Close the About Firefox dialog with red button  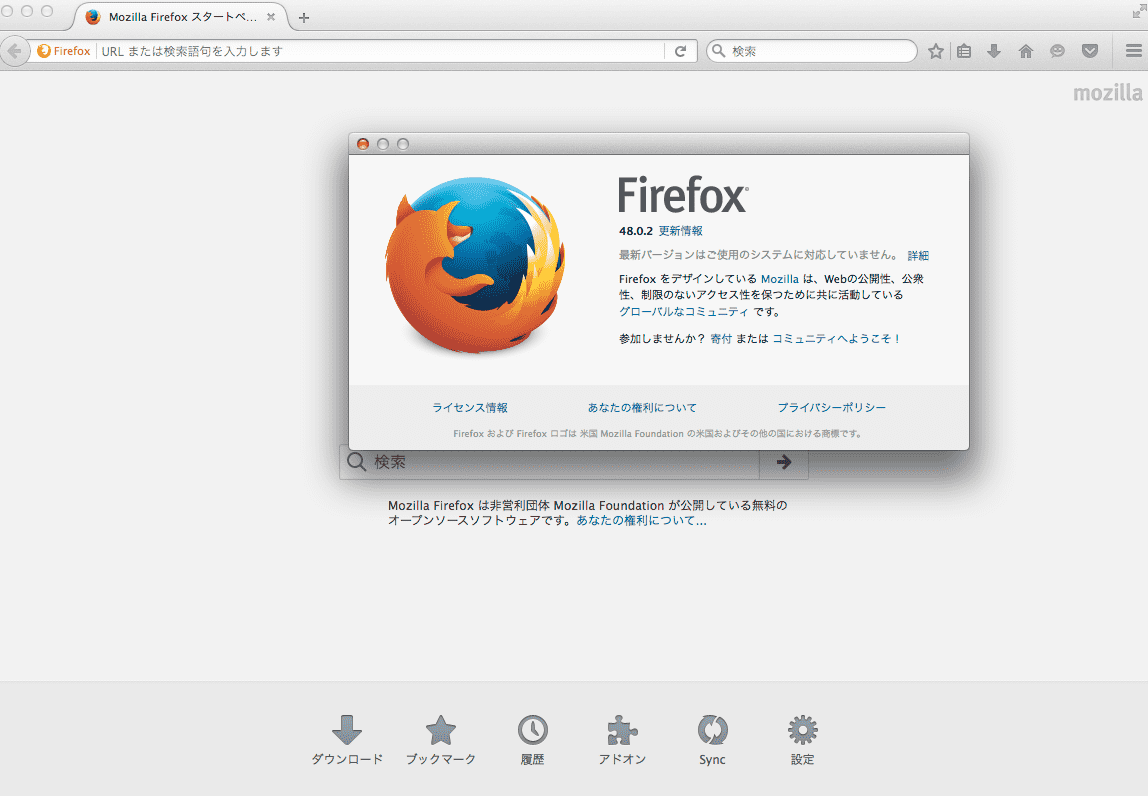point(362,144)
